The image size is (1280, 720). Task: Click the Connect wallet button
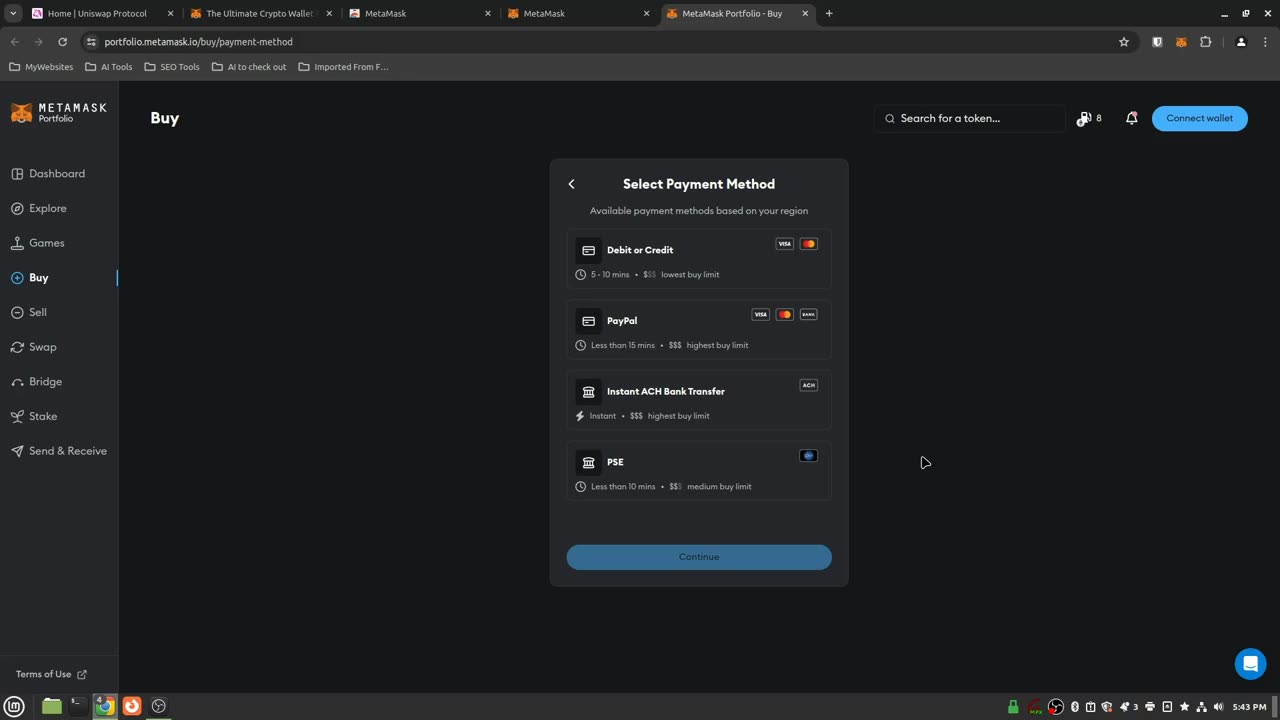pos(1200,118)
